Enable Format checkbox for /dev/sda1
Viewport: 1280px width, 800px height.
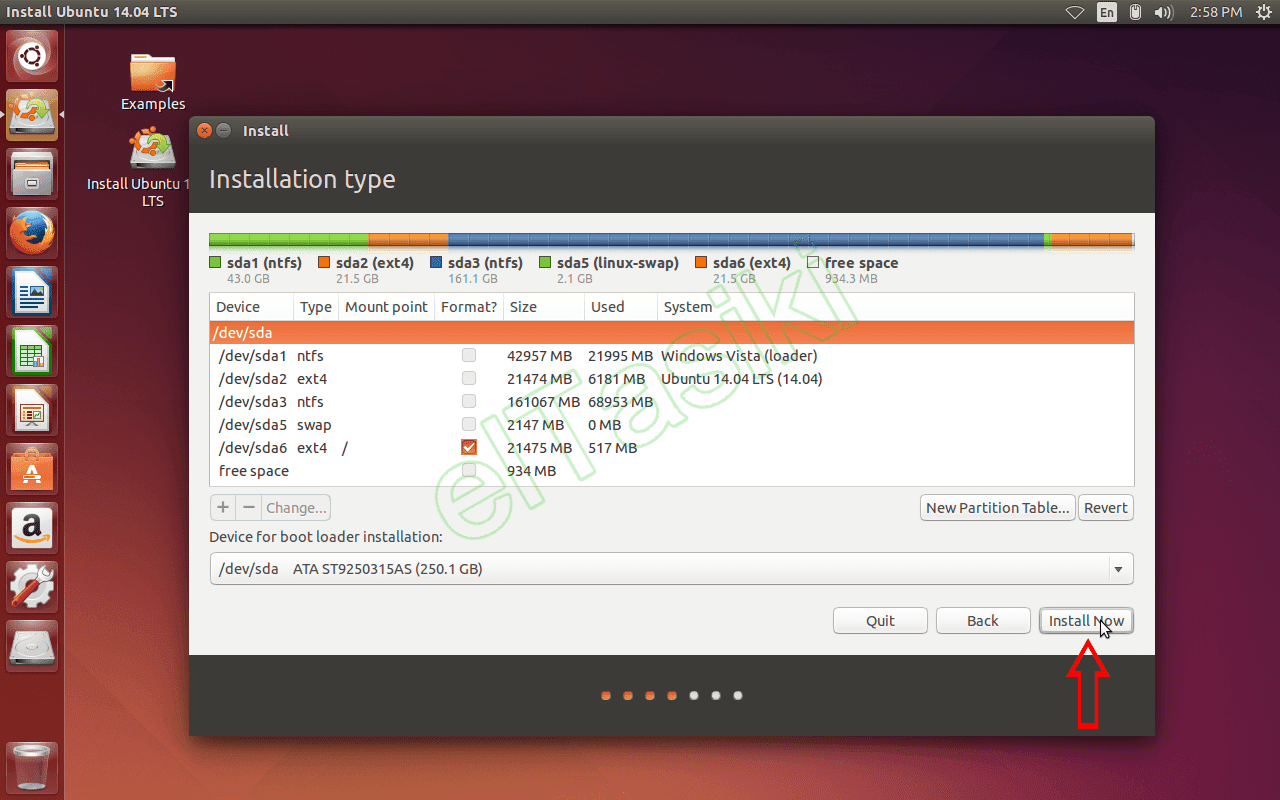(x=468, y=355)
